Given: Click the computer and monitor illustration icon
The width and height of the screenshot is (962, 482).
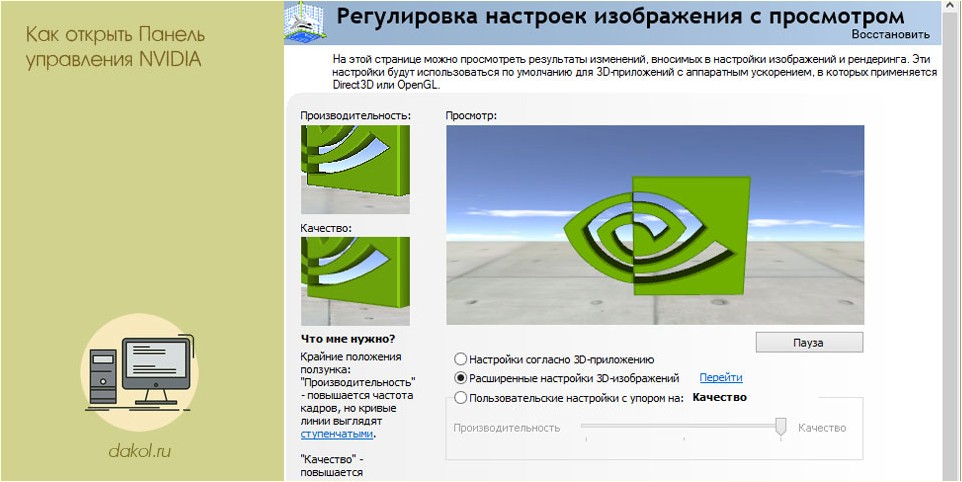Looking at the screenshot, I should [140, 371].
